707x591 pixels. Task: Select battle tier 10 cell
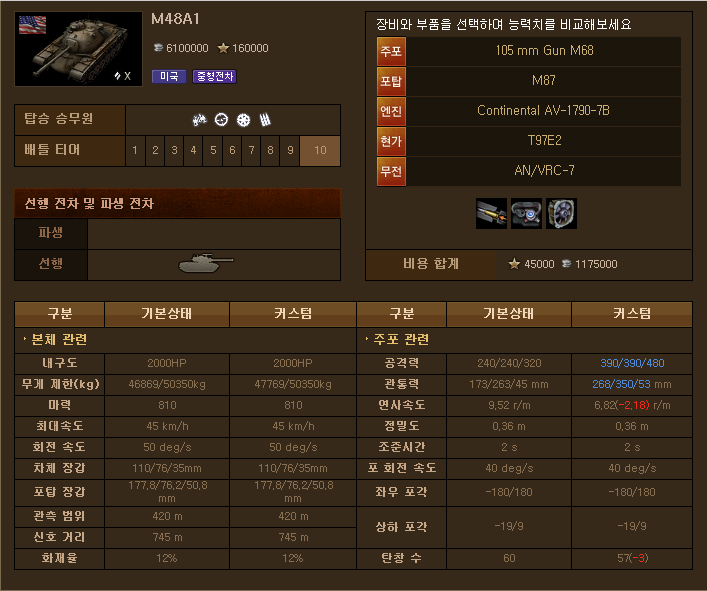point(320,151)
